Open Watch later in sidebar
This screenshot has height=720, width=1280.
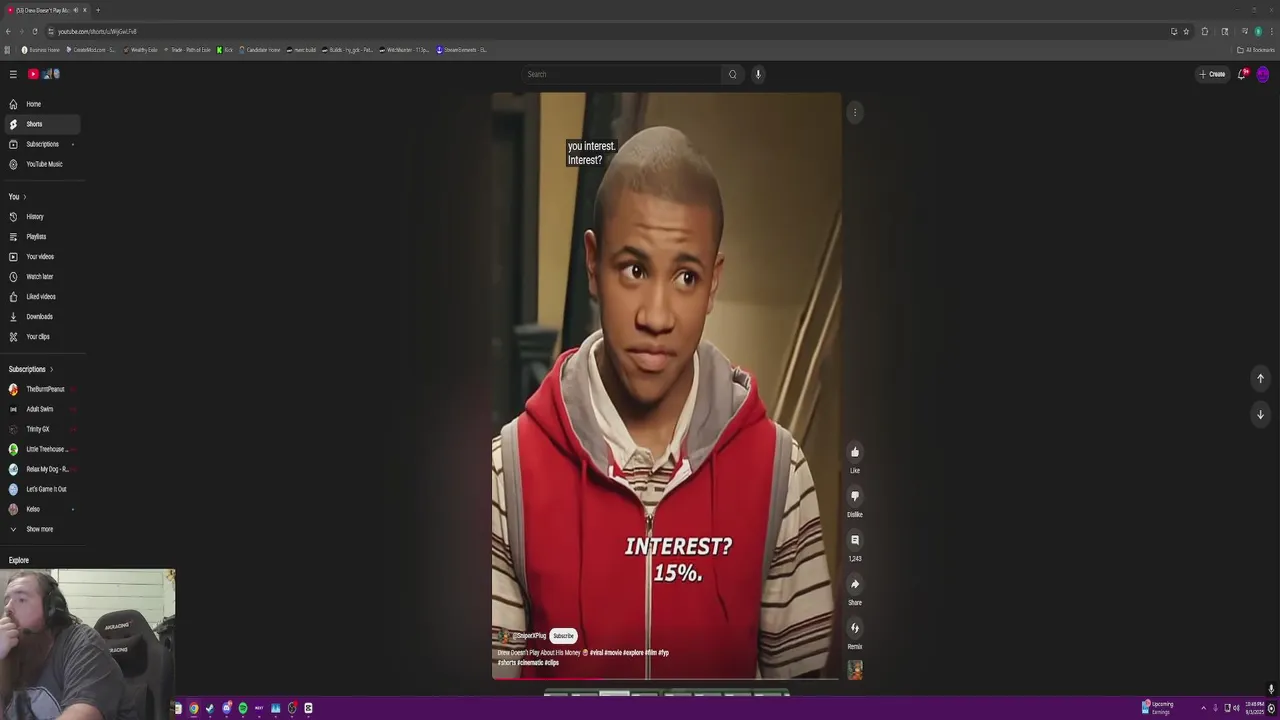(40, 277)
